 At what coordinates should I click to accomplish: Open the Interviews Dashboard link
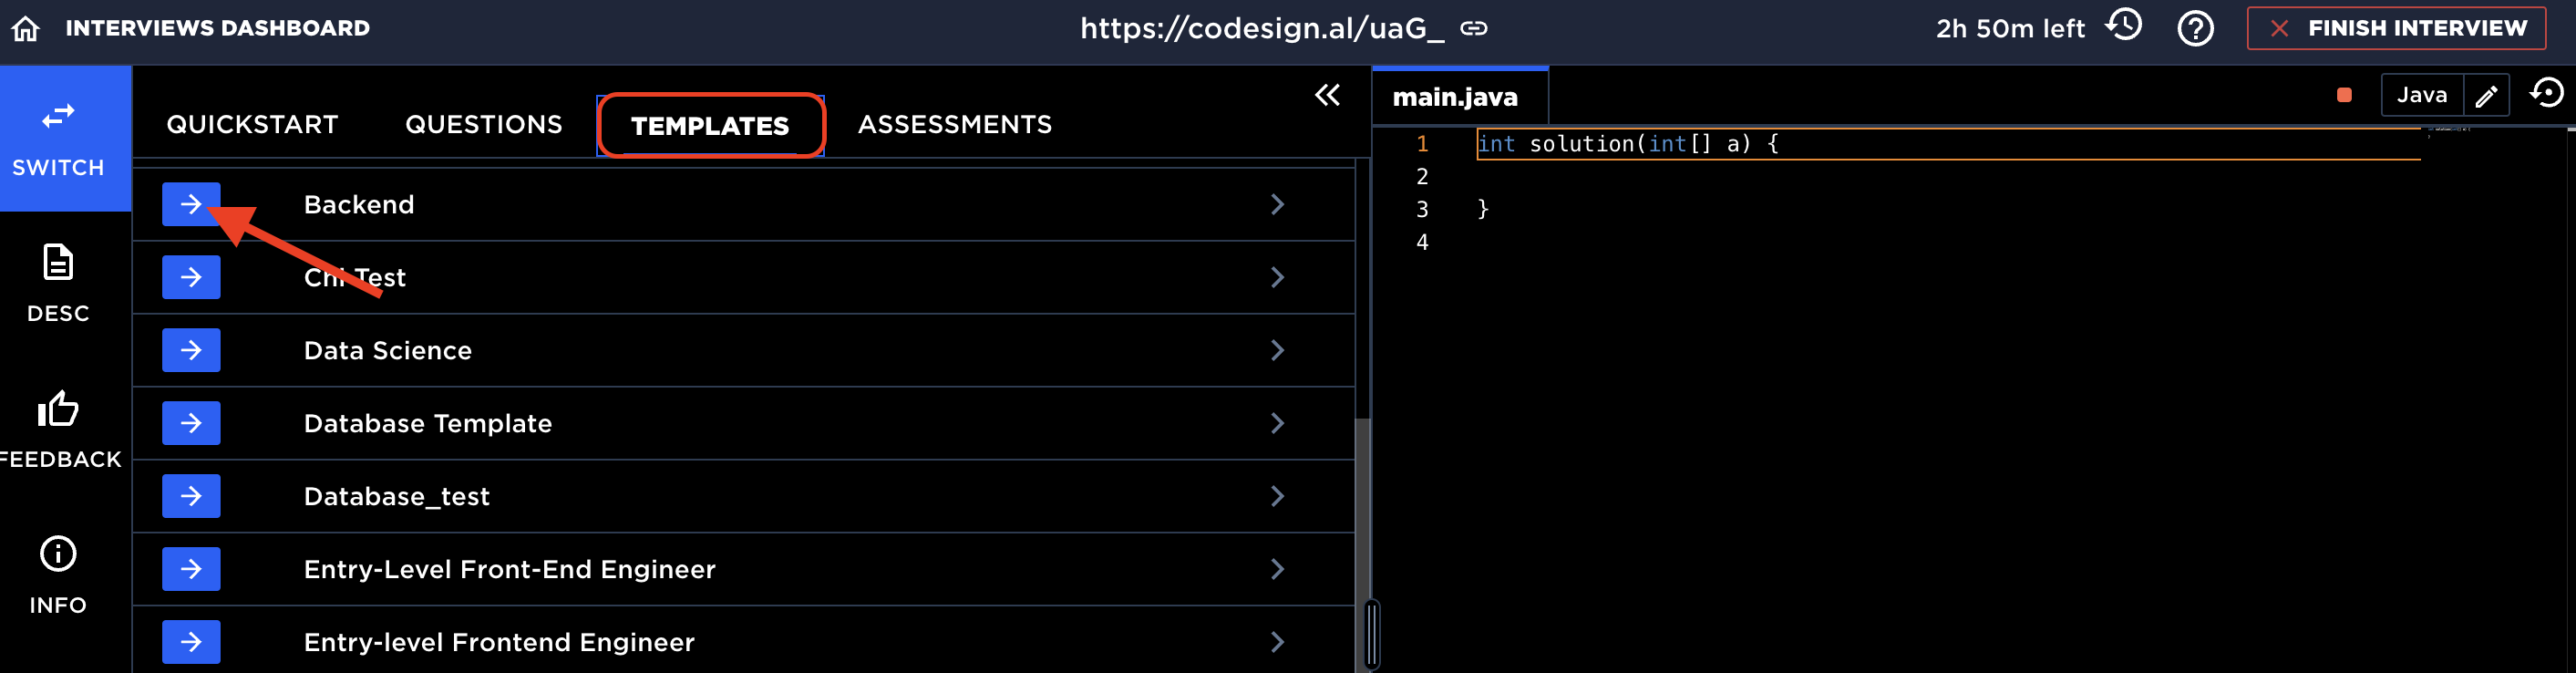click(x=217, y=28)
